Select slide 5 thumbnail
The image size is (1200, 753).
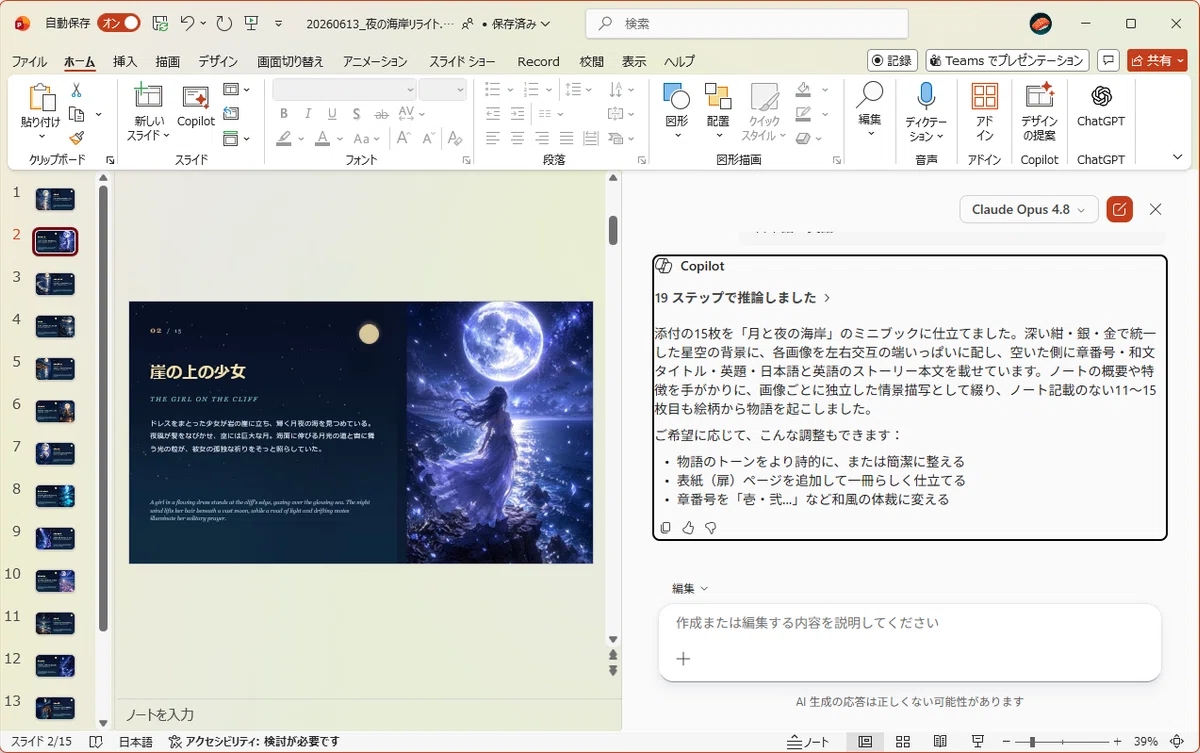(55, 368)
